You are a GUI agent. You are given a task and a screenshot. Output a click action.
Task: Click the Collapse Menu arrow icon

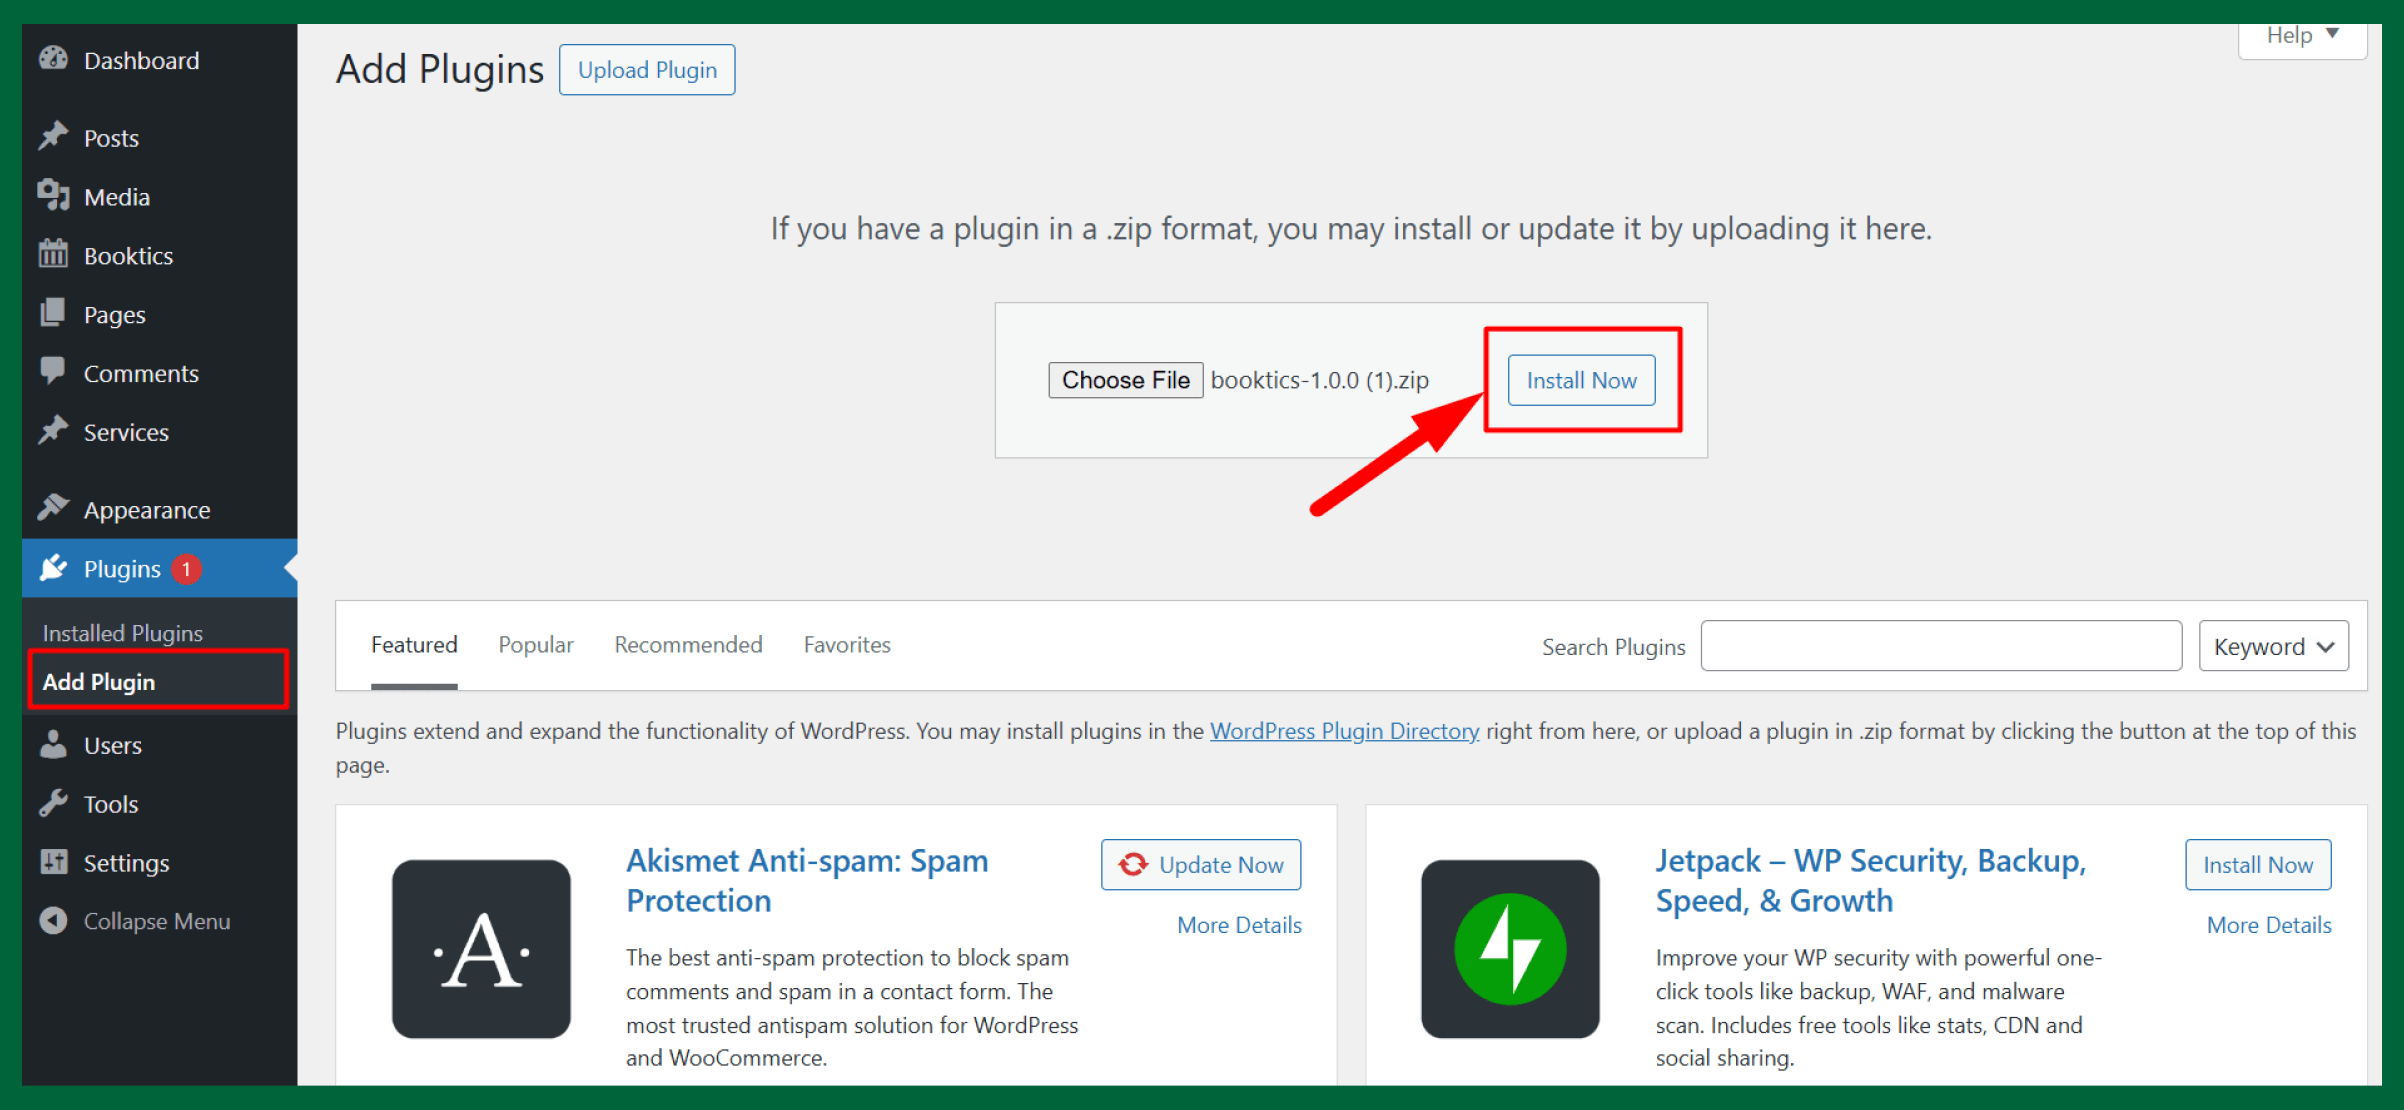click(53, 921)
